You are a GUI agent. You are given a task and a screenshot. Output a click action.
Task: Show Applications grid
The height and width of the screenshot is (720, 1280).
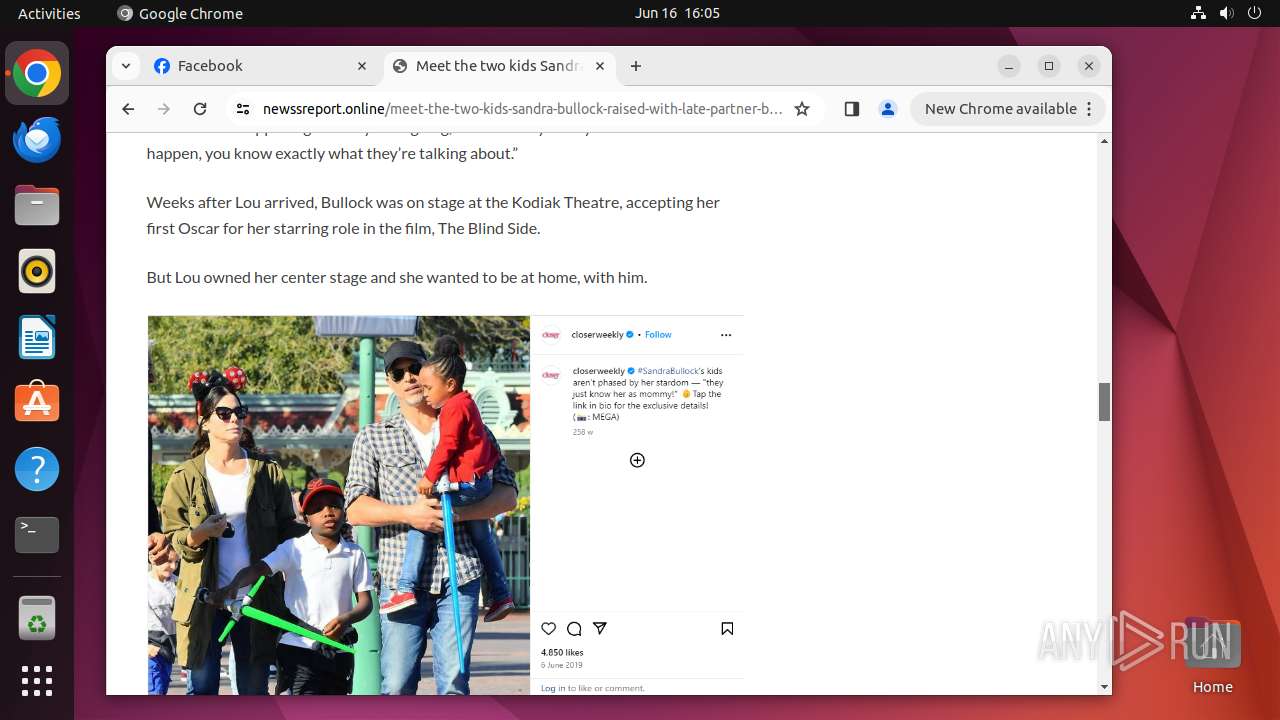(x=37, y=681)
